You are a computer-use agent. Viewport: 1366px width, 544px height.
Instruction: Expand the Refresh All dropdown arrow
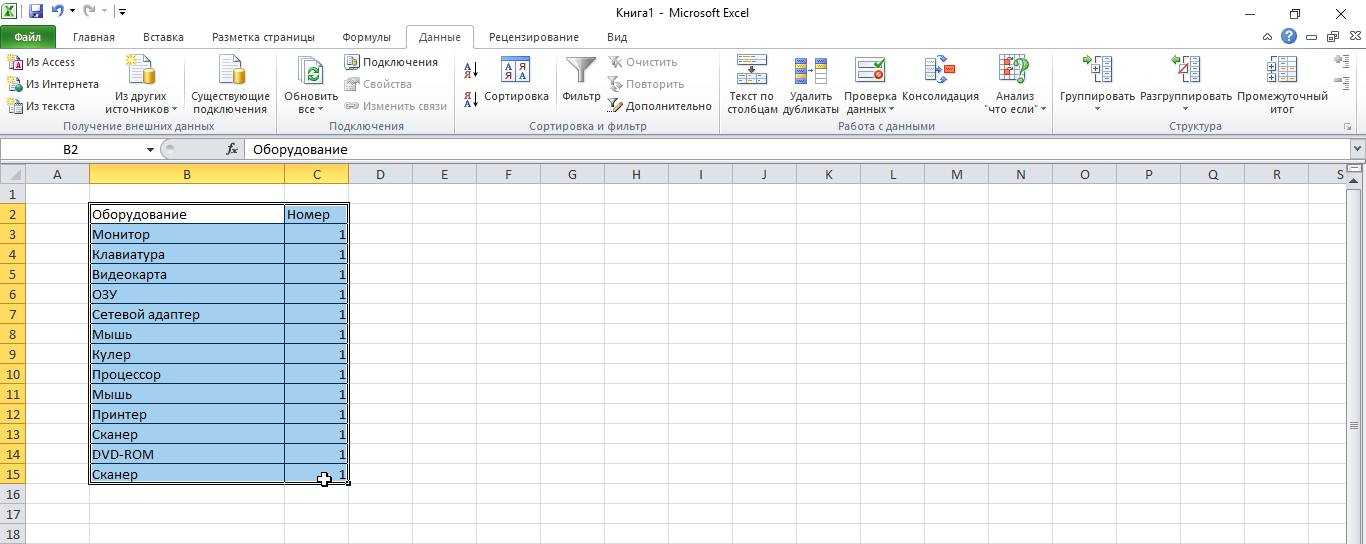click(321, 109)
